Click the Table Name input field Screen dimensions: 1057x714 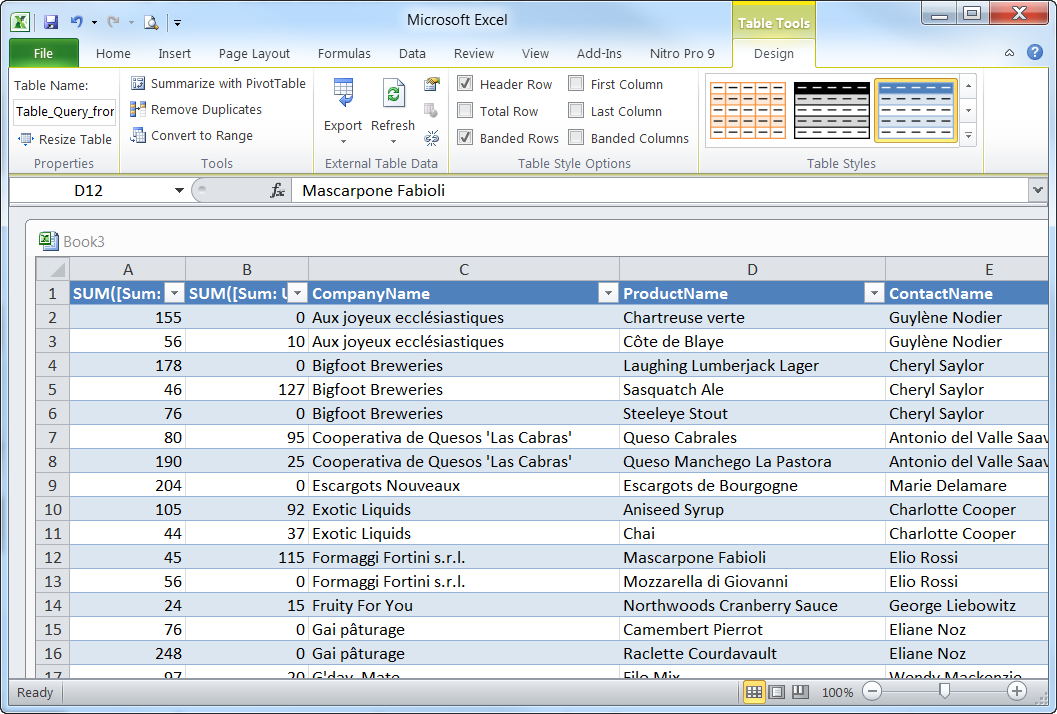[x=65, y=111]
